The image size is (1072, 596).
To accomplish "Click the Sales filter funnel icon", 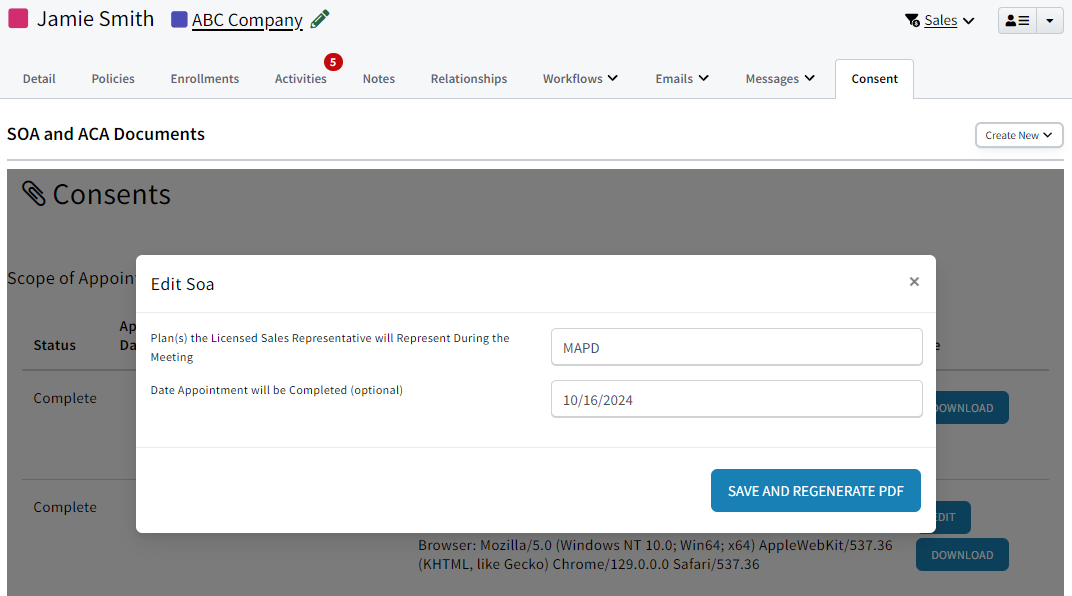I will click(x=912, y=21).
